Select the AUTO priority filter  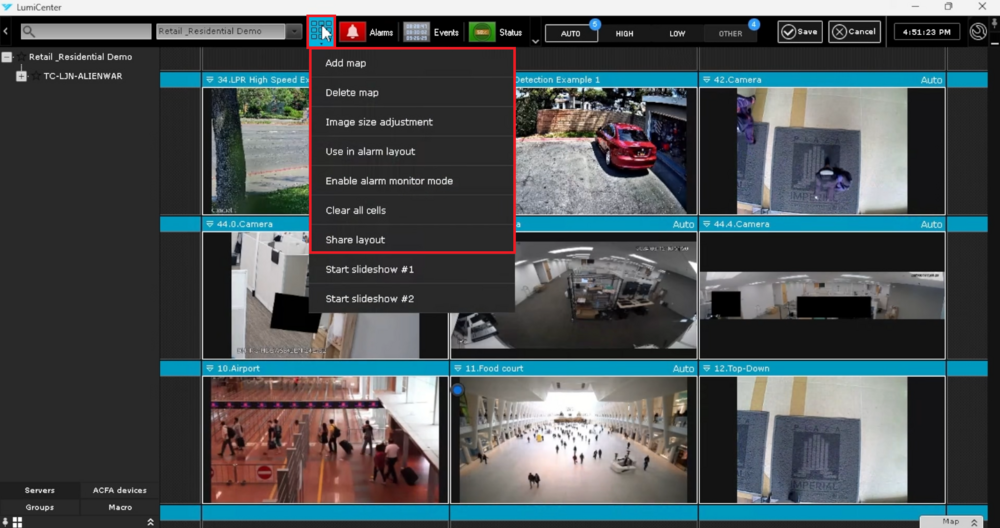(x=570, y=33)
